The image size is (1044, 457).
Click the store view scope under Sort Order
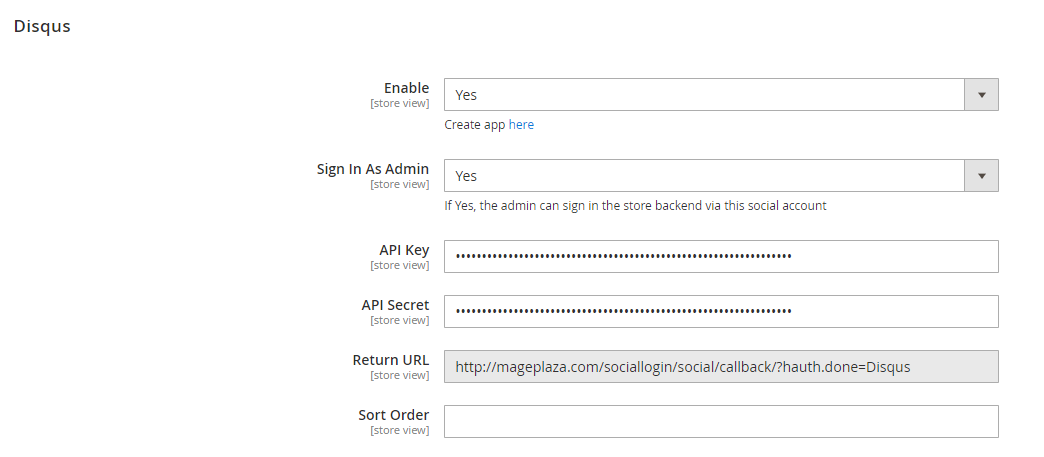click(399, 430)
